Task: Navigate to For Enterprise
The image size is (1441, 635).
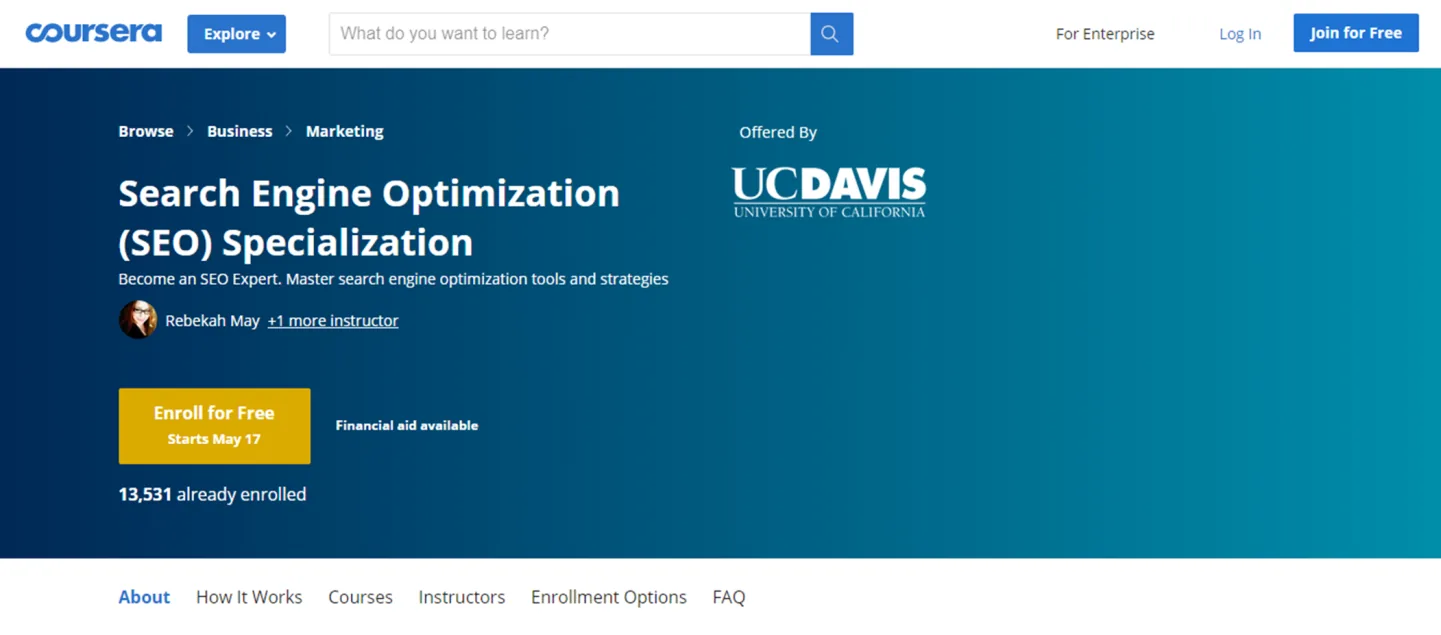Action: [1104, 33]
